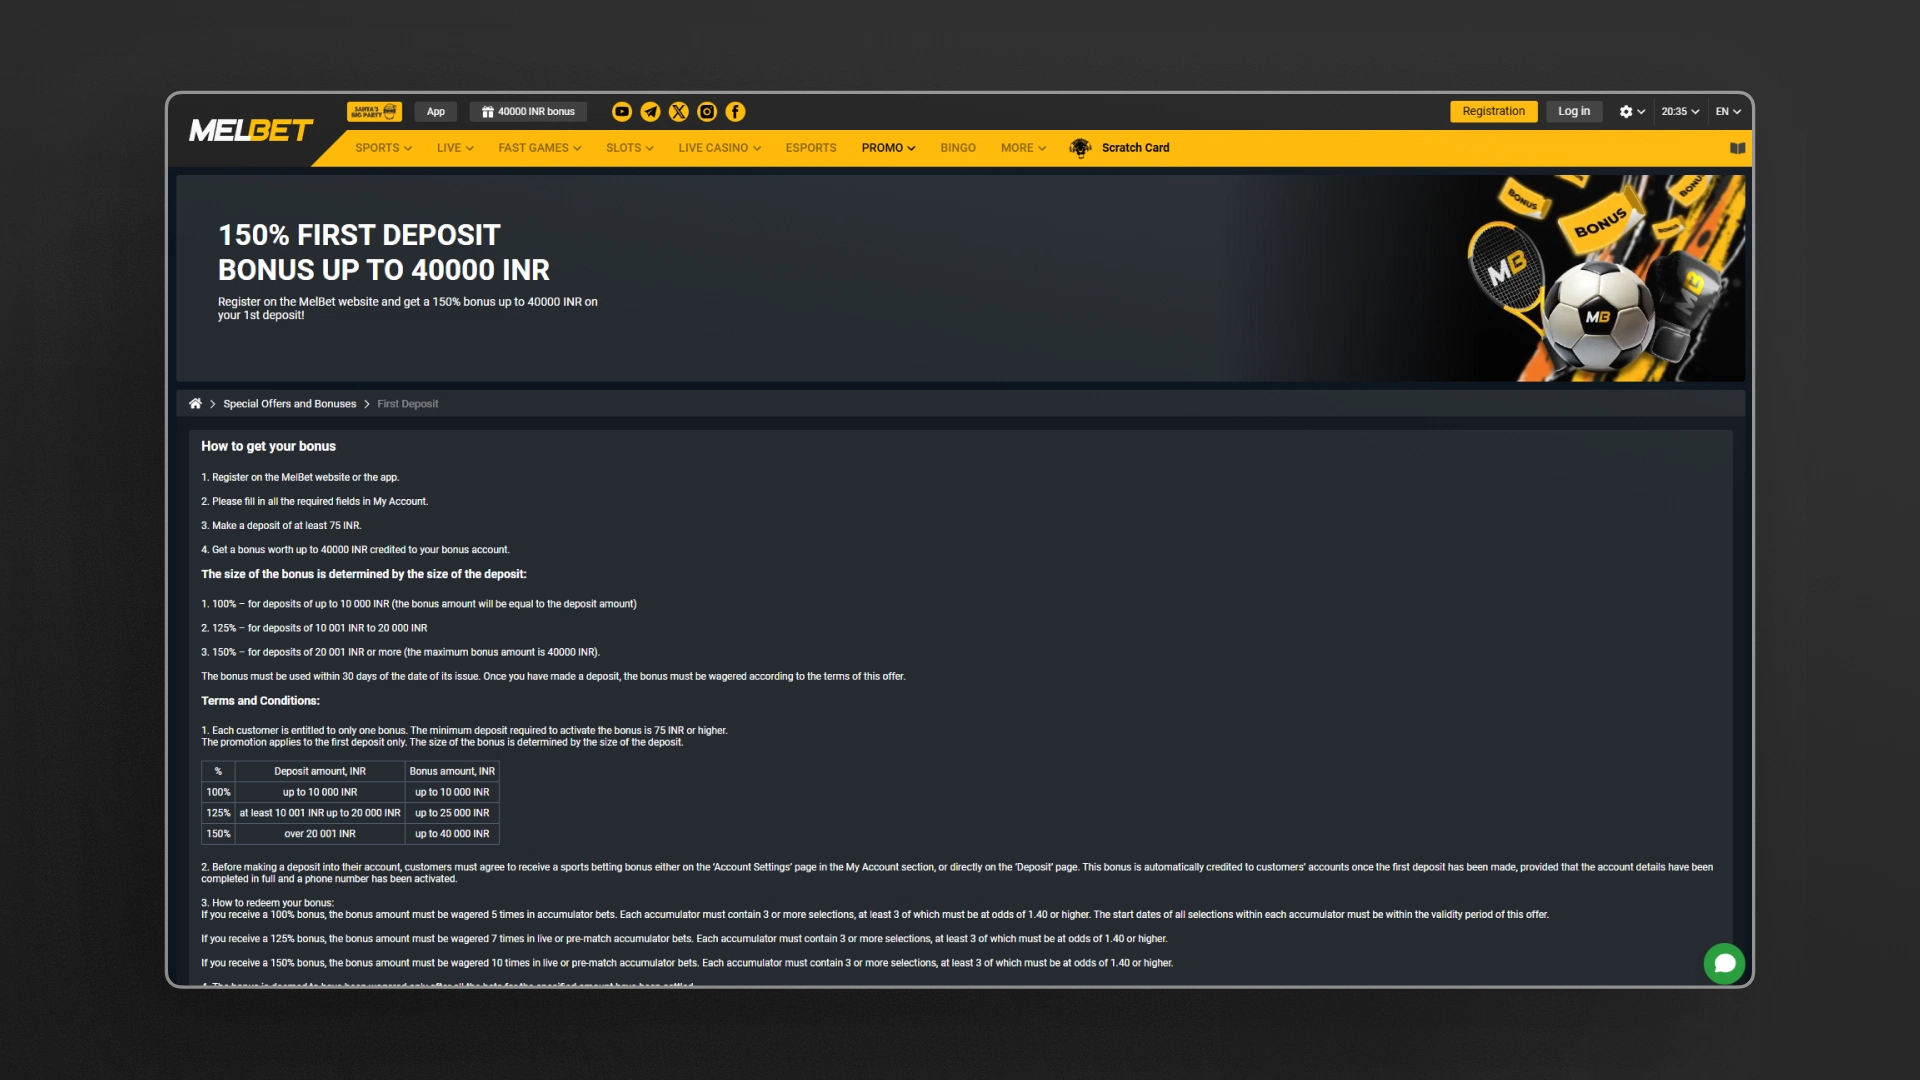Click the Facebook icon in top navigation
This screenshot has width=1920, height=1080.
[x=735, y=111]
